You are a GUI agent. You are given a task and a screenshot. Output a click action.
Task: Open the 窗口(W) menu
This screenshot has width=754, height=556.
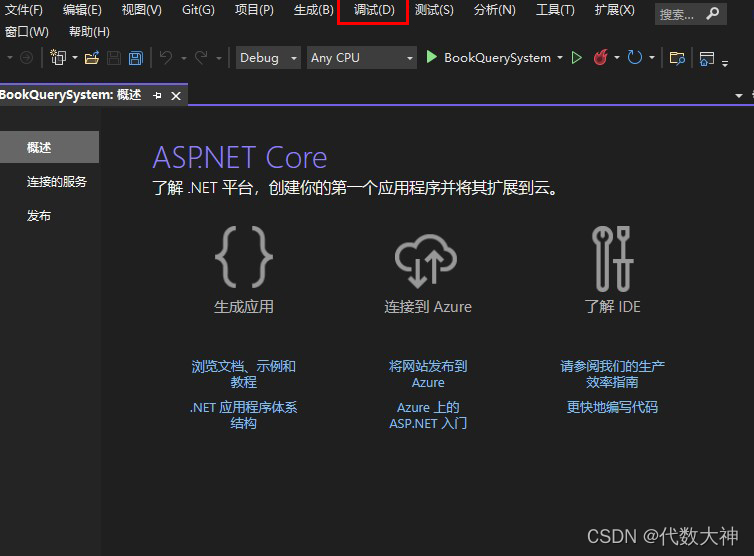click(x=26, y=32)
